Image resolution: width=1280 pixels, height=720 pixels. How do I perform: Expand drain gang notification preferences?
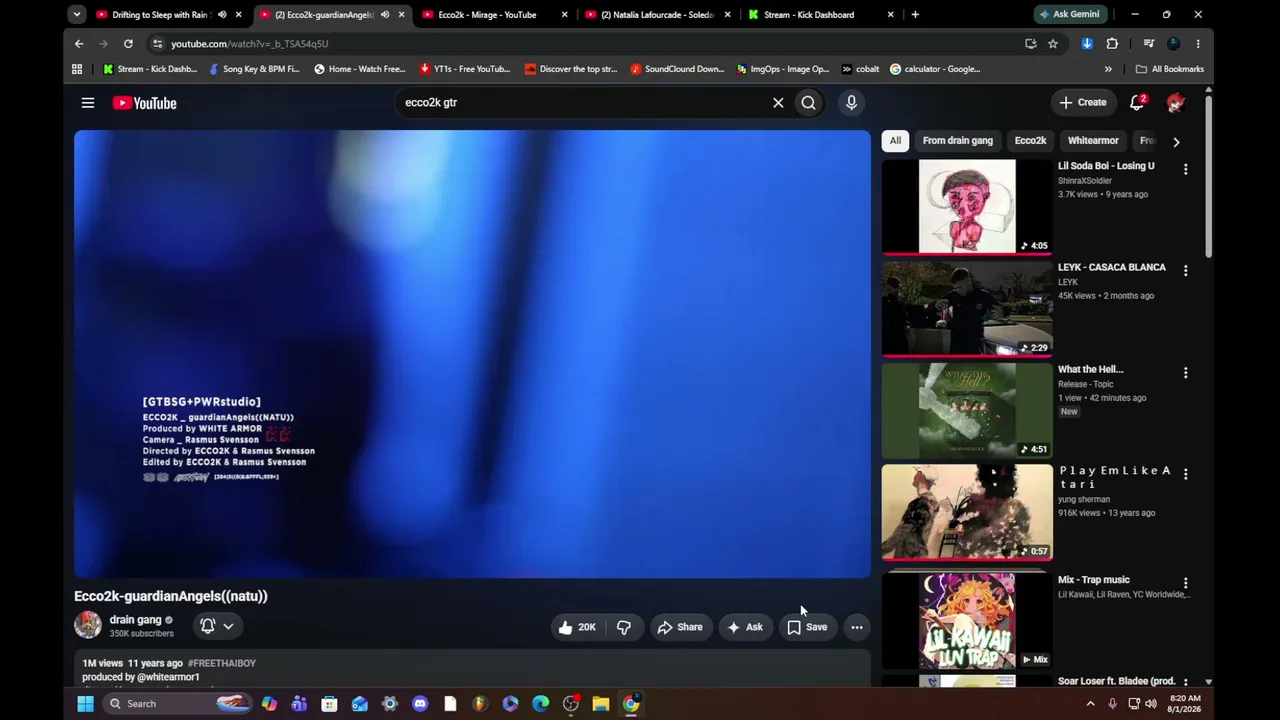tap(217, 626)
